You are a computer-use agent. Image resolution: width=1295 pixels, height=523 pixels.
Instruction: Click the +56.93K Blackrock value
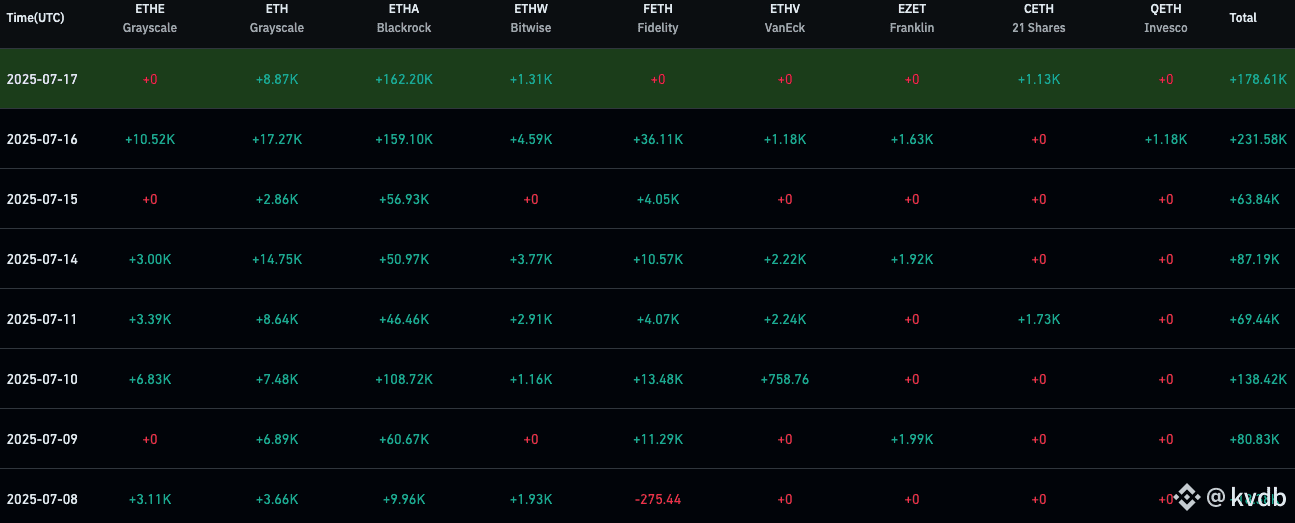[x=404, y=199]
